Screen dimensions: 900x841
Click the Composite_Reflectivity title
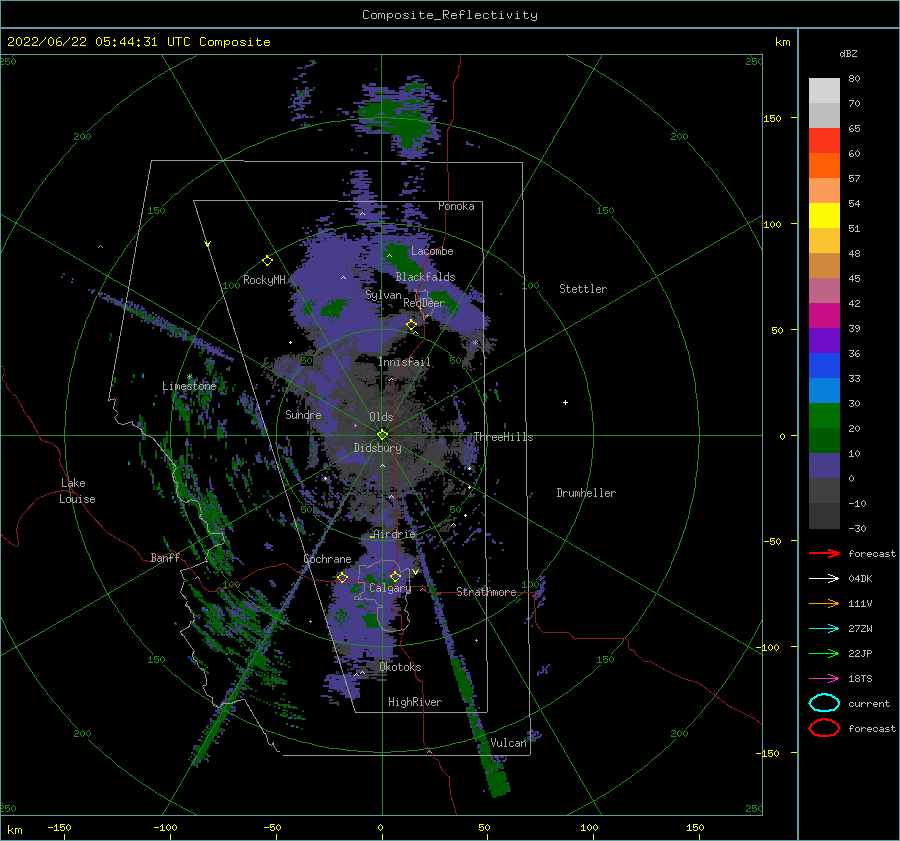(x=450, y=15)
